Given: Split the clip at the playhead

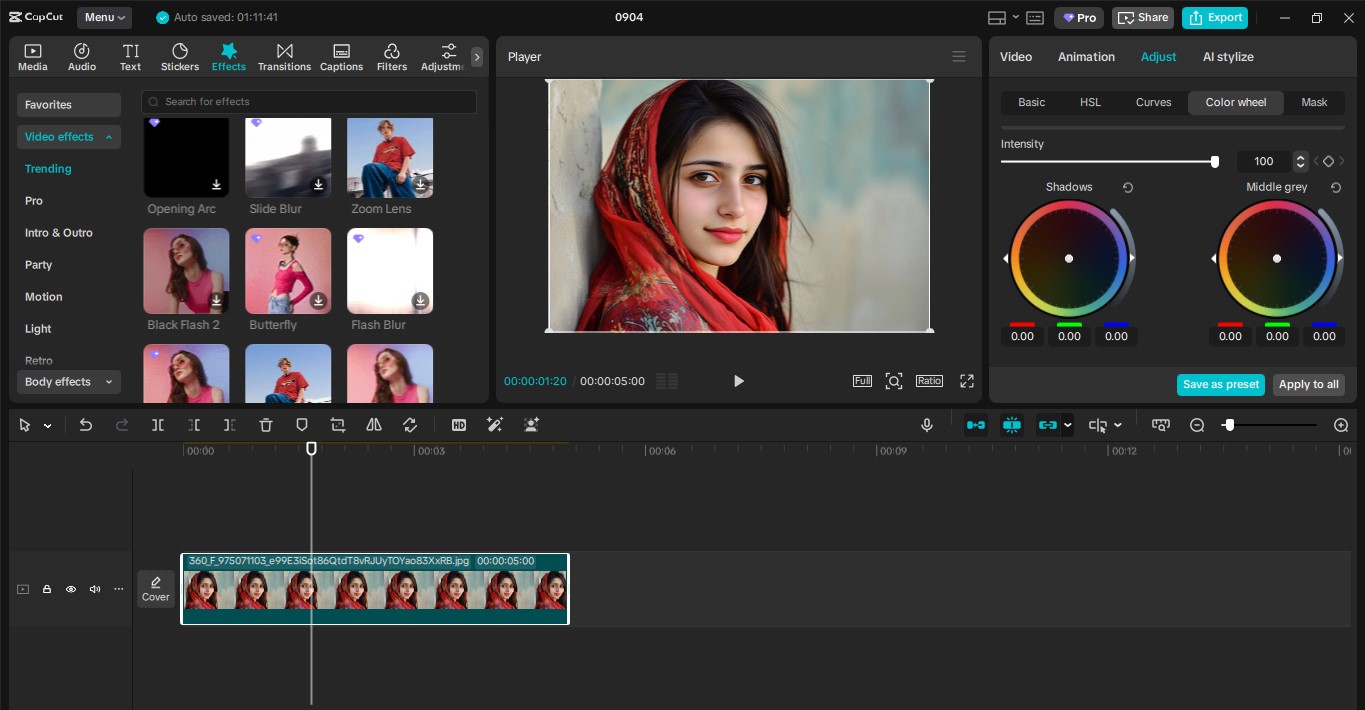Looking at the screenshot, I should pyautogui.click(x=157, y=425).
